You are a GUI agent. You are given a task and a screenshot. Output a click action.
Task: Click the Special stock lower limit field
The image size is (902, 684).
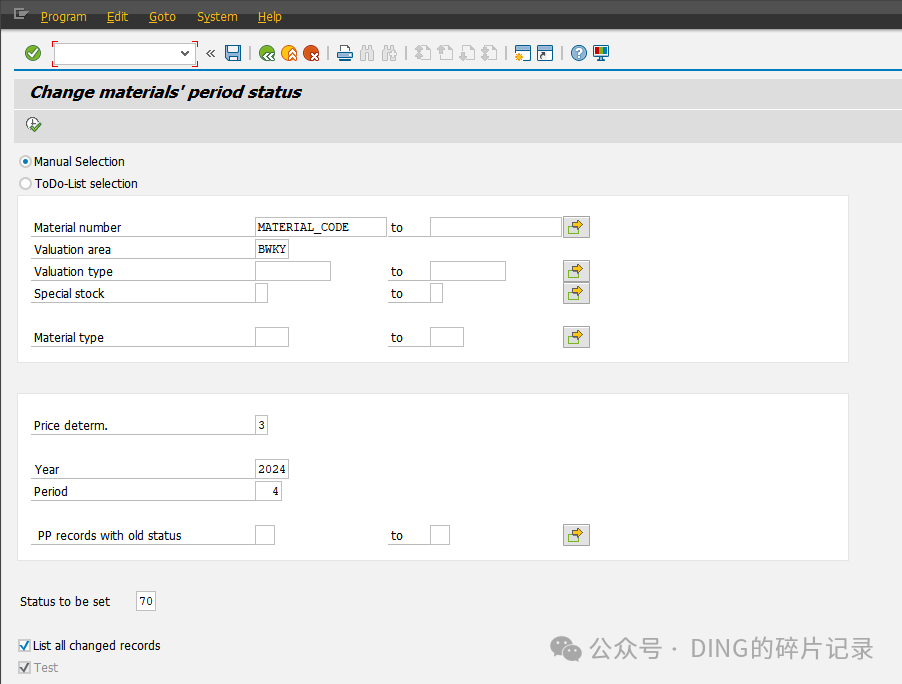(x=261, y=293)
